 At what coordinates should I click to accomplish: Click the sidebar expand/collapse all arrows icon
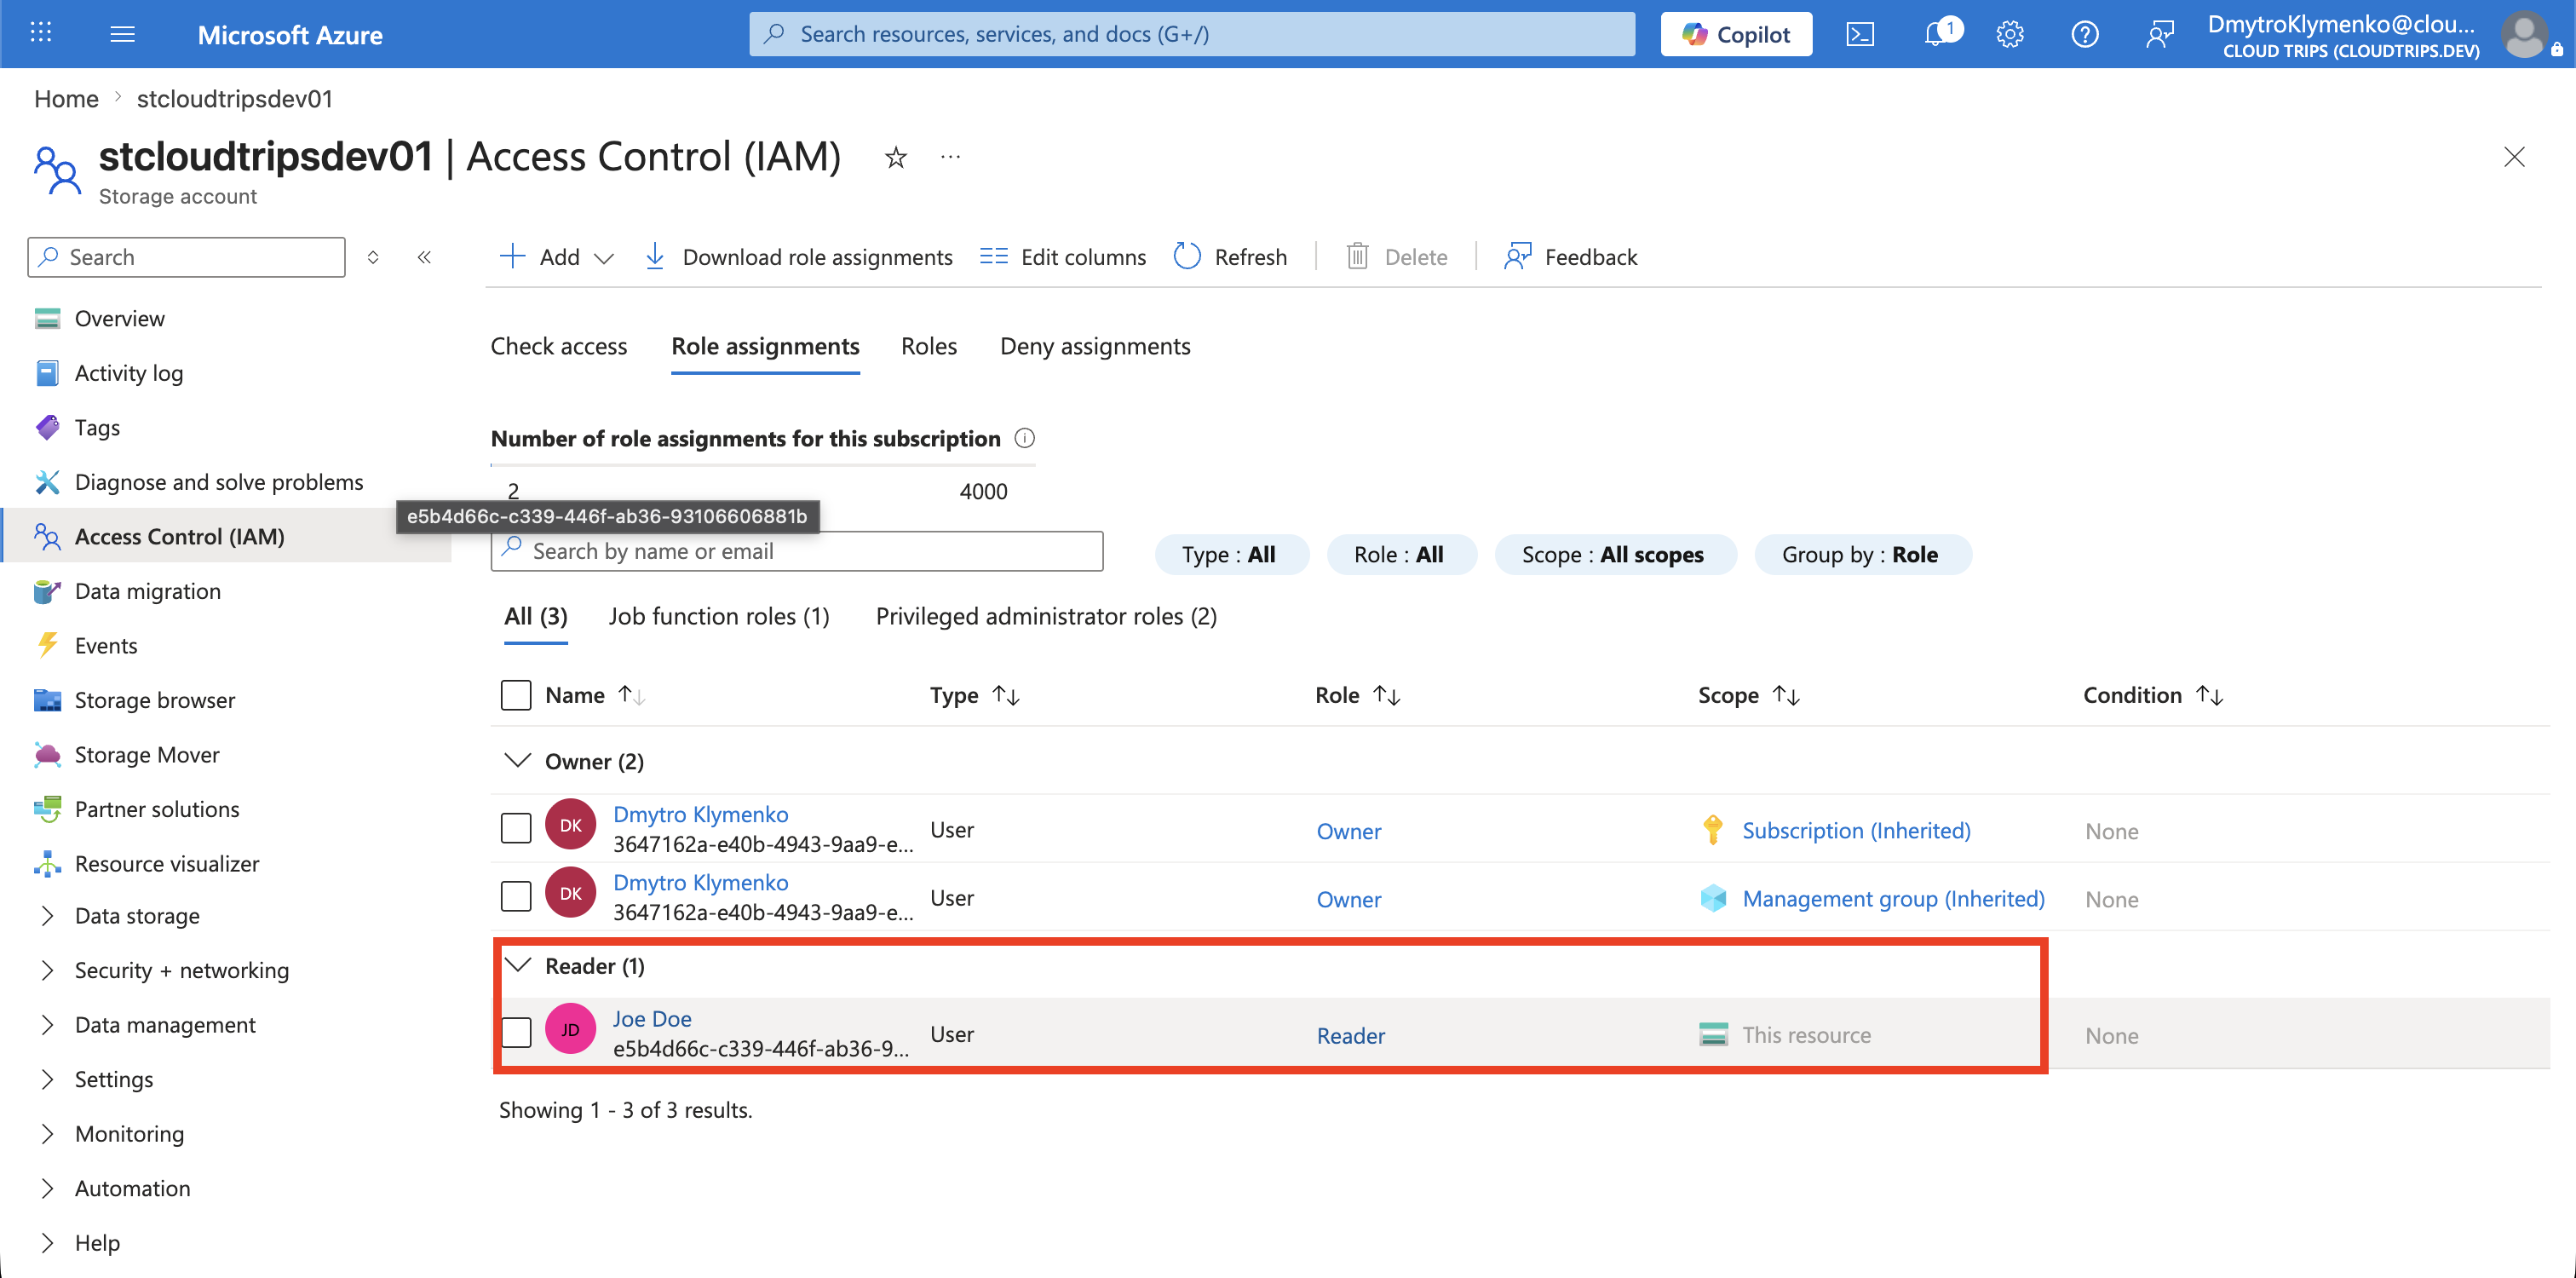click(x=373, y=257)
